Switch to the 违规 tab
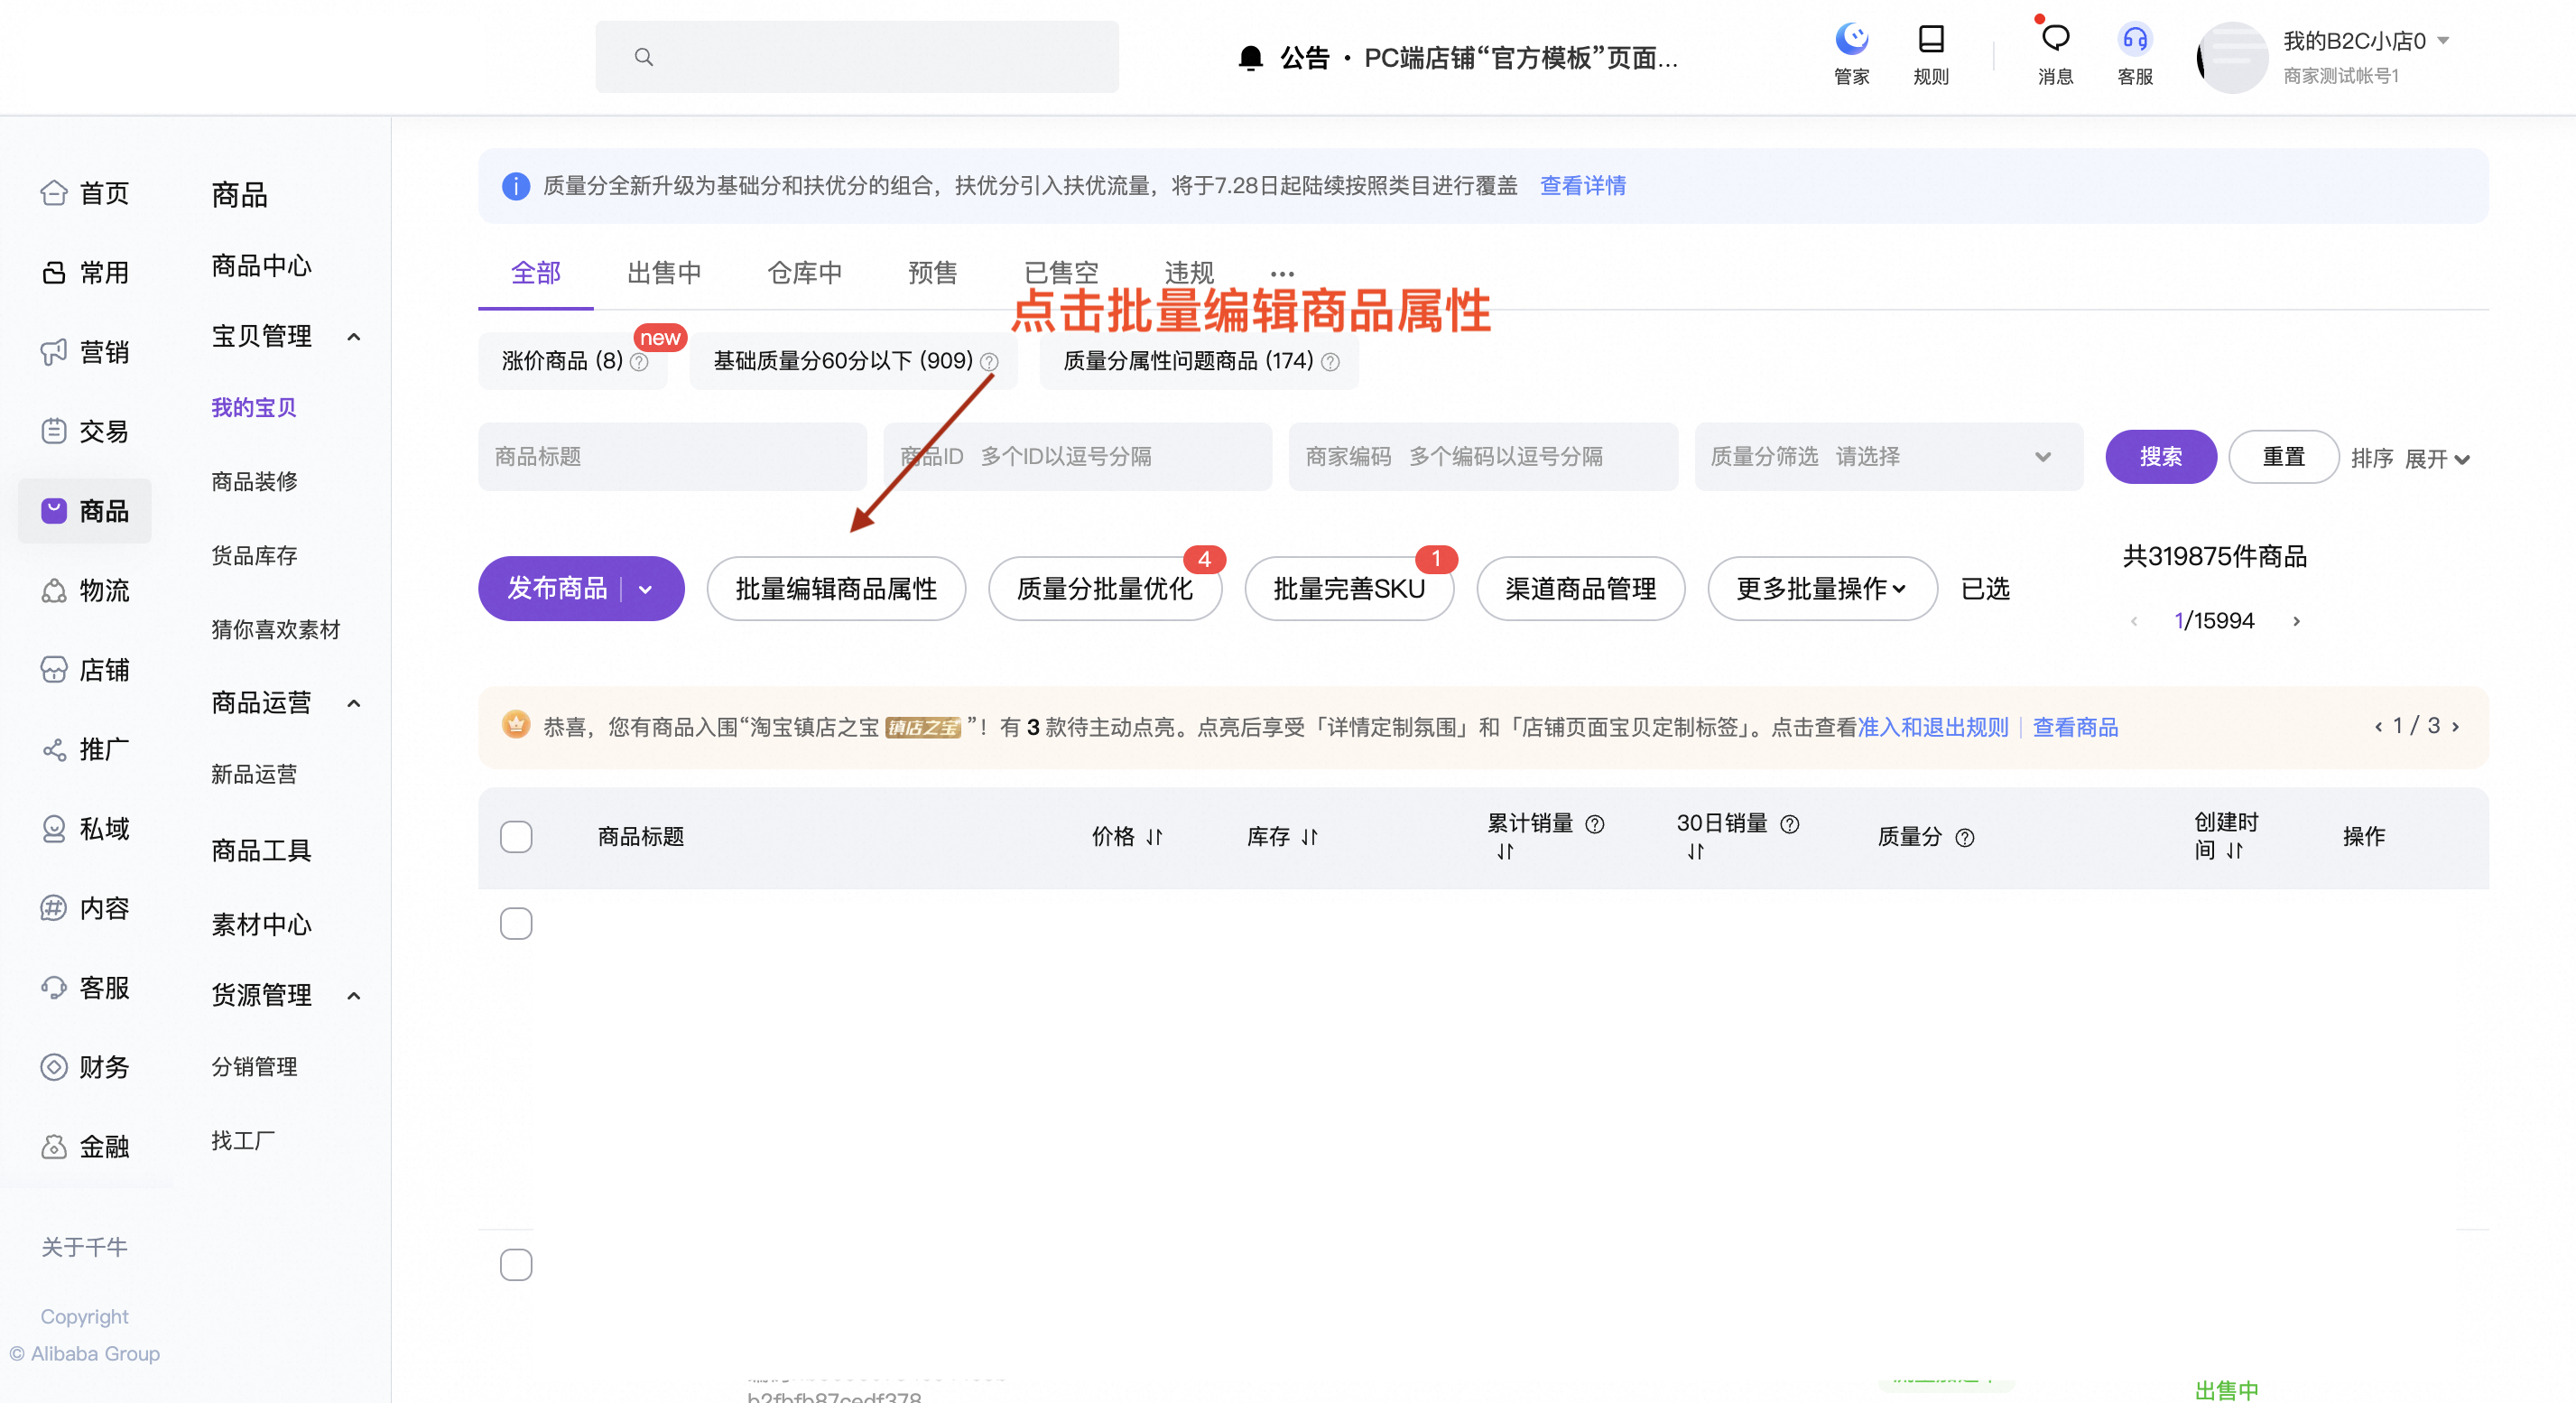The height and width of the screenshot is (1403, 2576). click(1188, 273)
